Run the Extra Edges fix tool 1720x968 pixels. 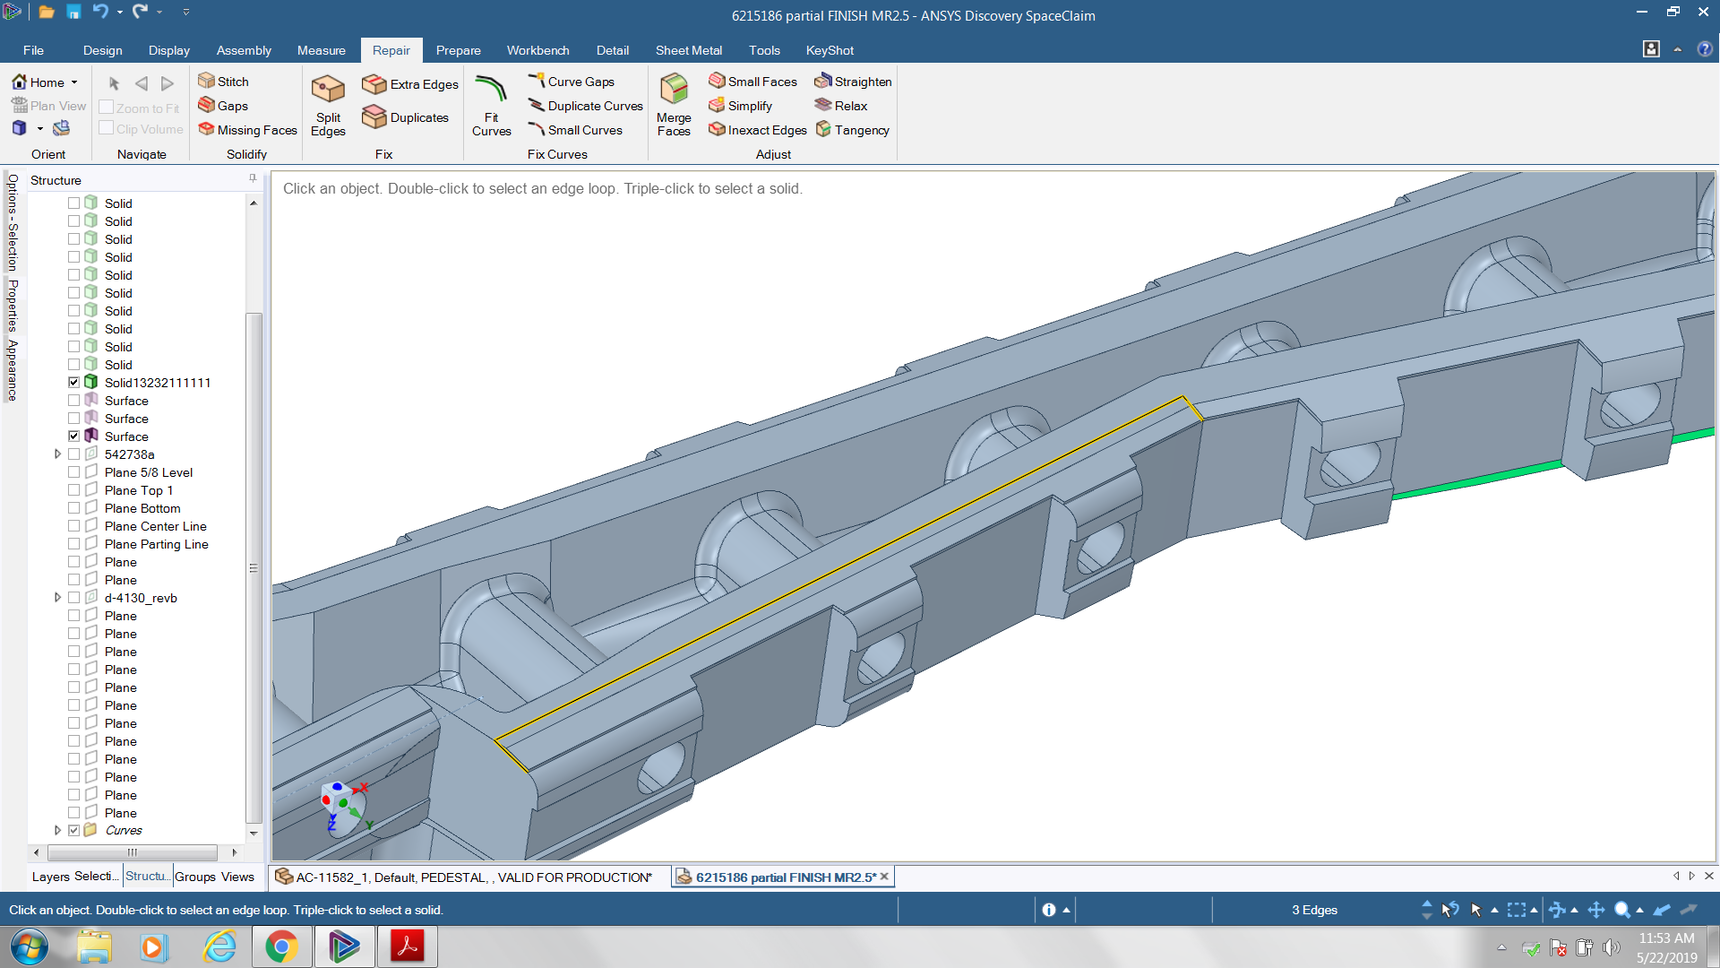pyautogui.click(x=410, y=84)
